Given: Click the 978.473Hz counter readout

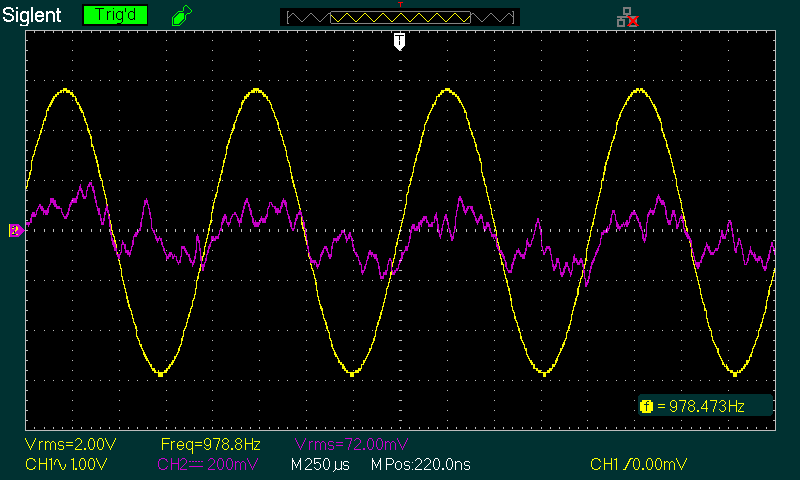Looking at the screenshot, I should 706,406.
